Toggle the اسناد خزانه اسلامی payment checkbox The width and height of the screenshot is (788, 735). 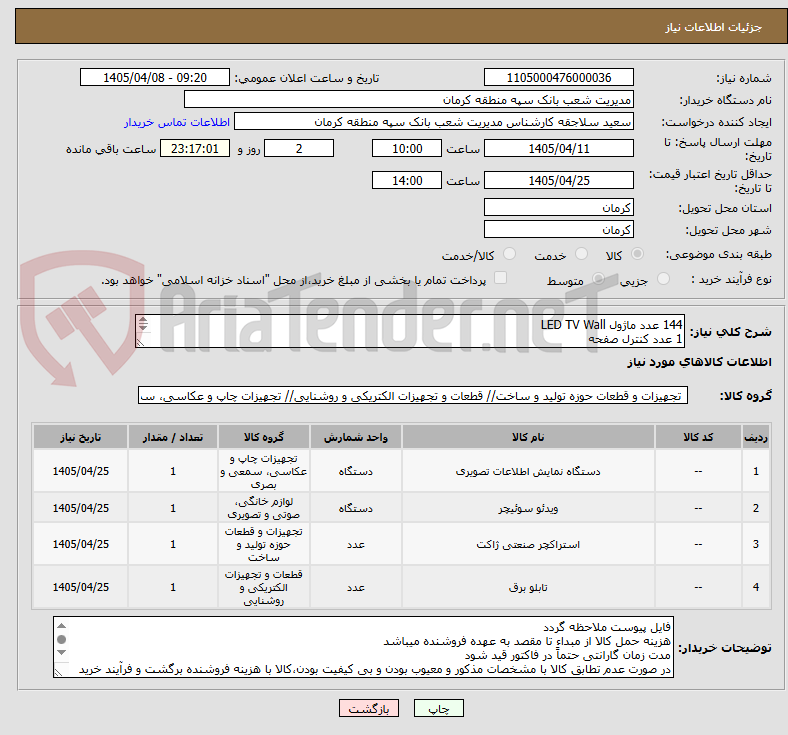coord(500,278)
